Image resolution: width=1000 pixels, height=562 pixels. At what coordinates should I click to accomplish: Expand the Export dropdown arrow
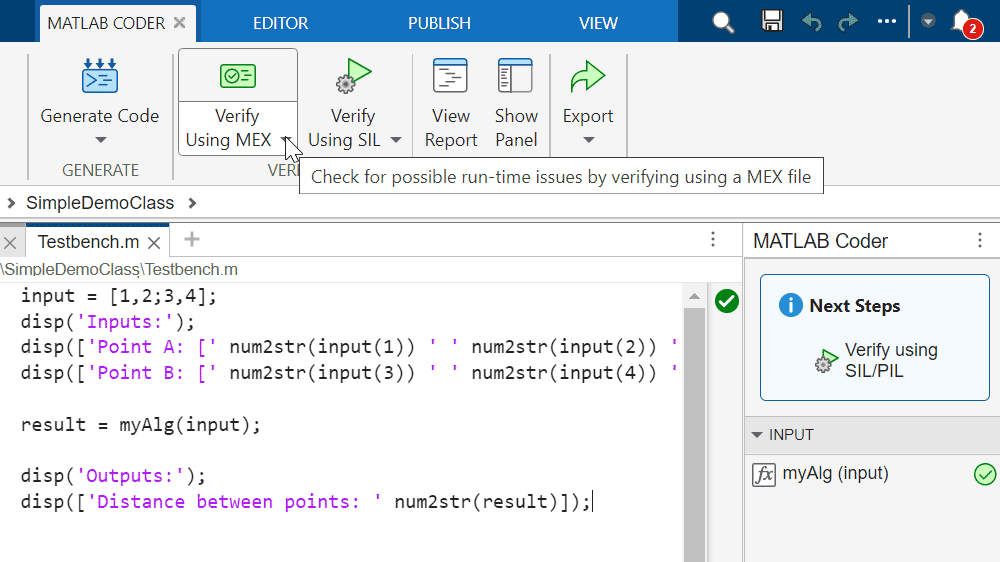click(x=588, y=140)
